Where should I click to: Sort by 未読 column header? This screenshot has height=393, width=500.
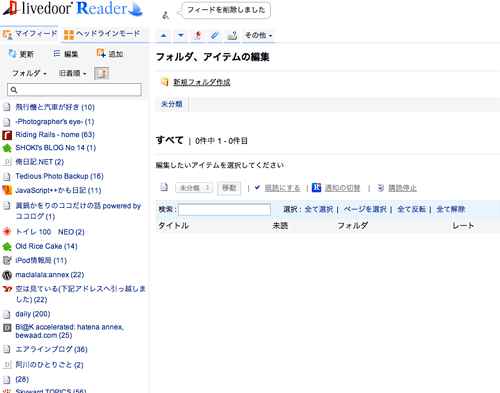pos(280,226)
